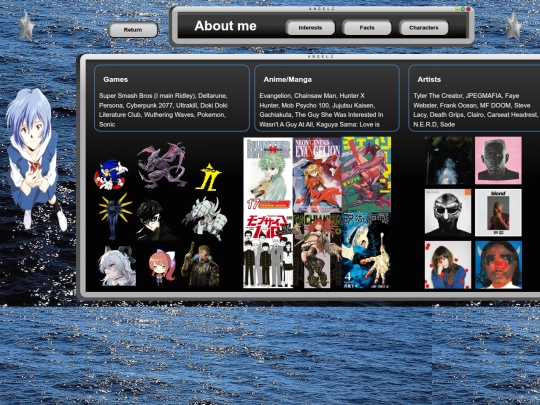Image resolution: width=540 pixels, height=405 pixels.
Task: Click the About me title
Action: click(x=225, y=26)
